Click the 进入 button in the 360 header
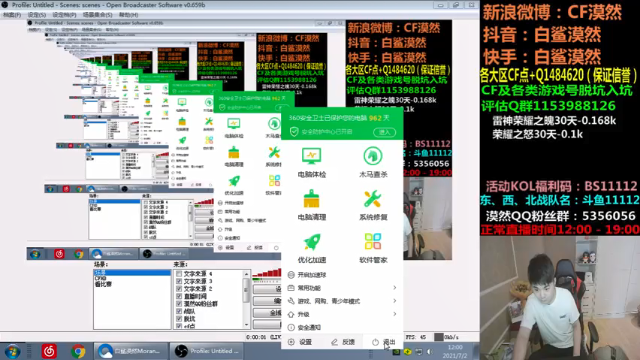The image size is (640, 360). [384, 132]
